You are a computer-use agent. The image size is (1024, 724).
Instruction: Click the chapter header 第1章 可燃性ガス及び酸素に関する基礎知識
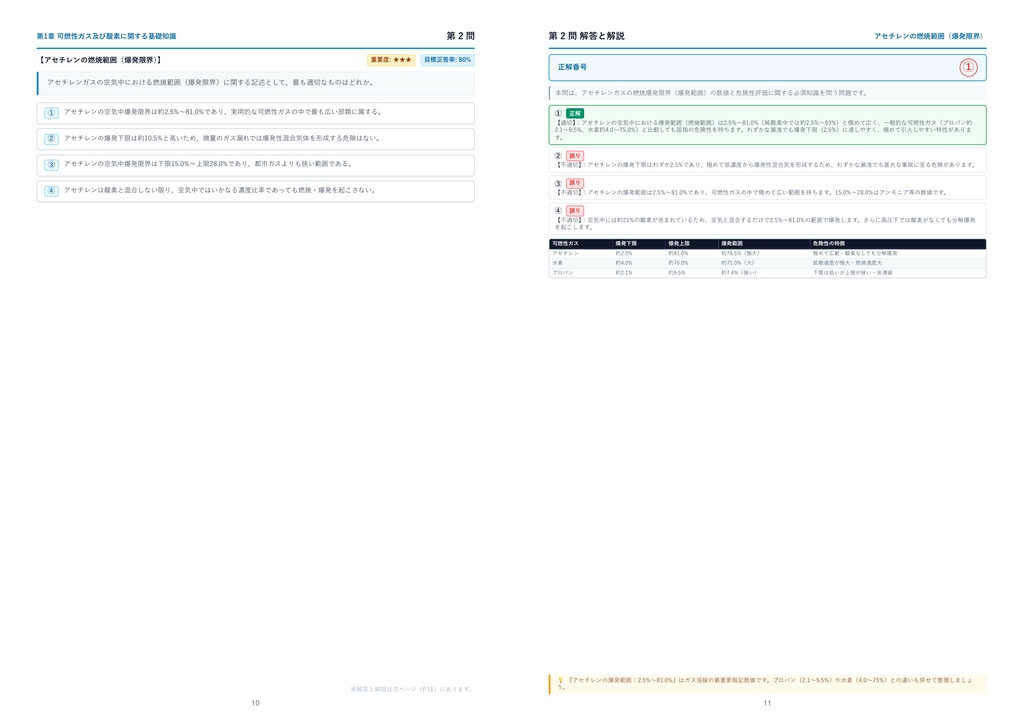106,37
